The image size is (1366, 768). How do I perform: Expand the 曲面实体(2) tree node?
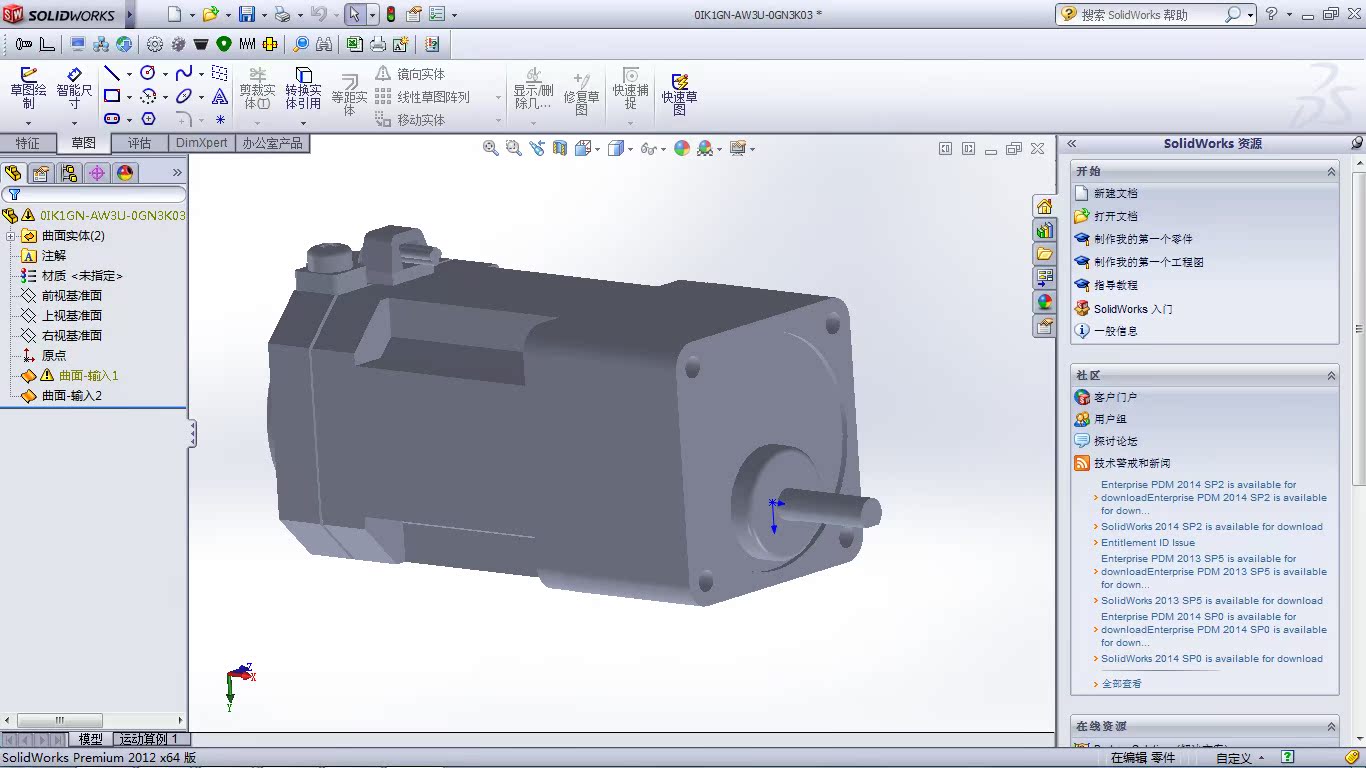(x=11, y=236)
